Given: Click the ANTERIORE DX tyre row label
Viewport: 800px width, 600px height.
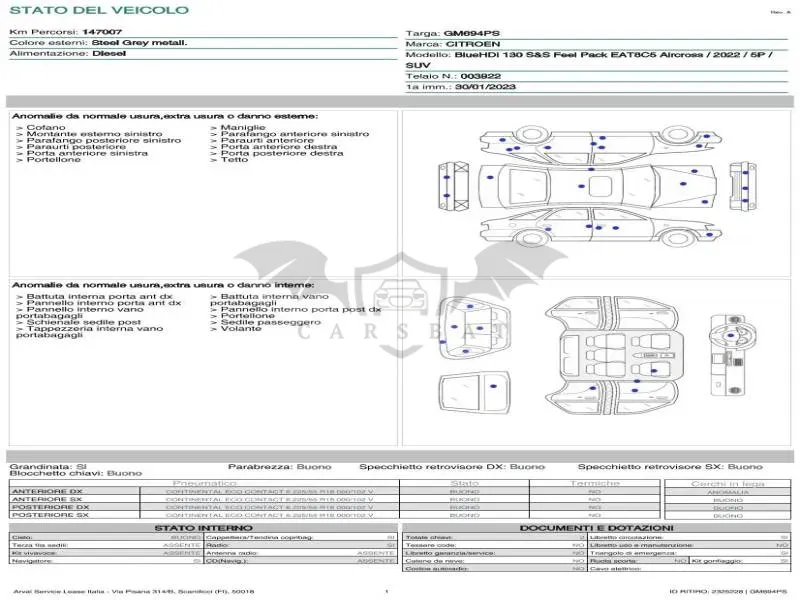Looking at the screenshot, I should [x=47, y=492].
